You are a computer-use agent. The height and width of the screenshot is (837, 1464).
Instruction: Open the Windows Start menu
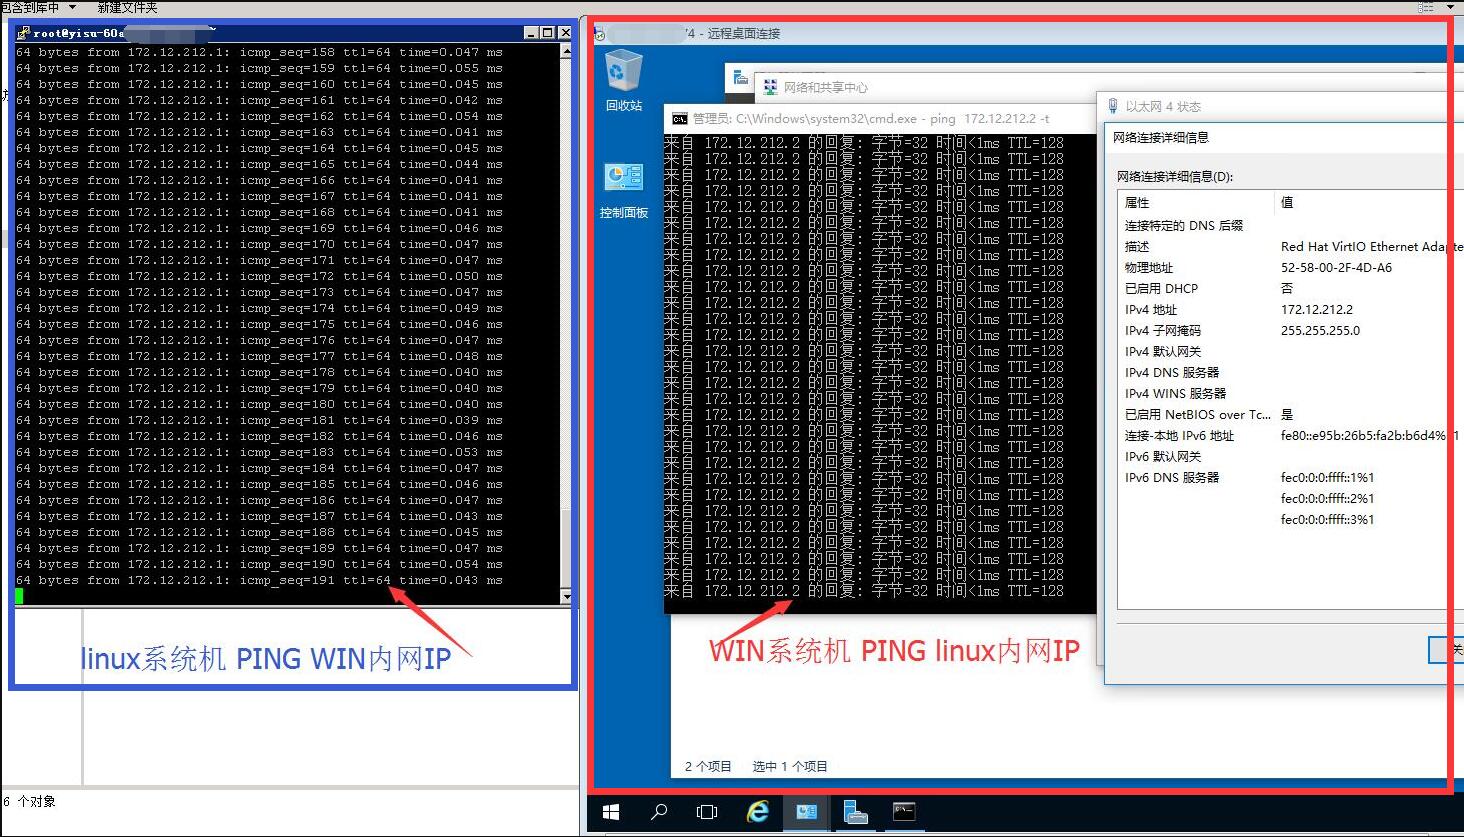(610, 812)
